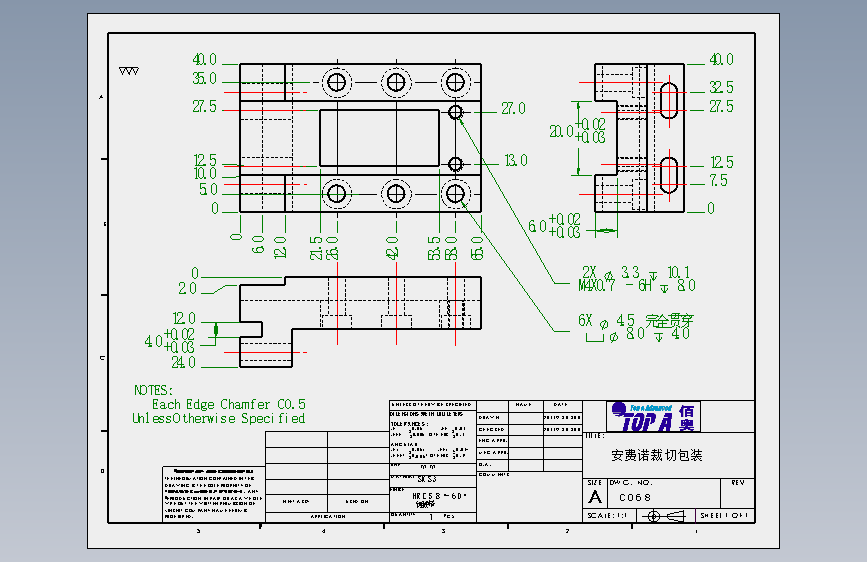
Task: Click the TOP A company logo
Action: point(654,417)
